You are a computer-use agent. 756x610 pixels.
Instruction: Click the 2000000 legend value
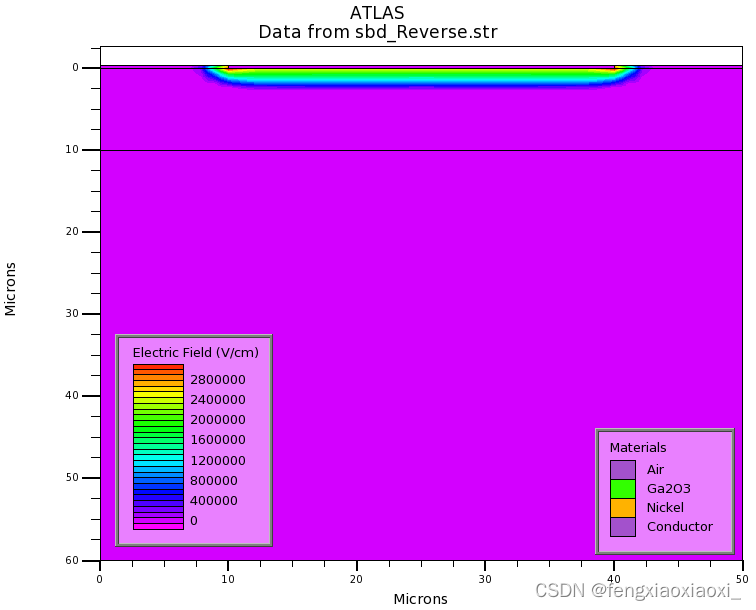point(218,420)
